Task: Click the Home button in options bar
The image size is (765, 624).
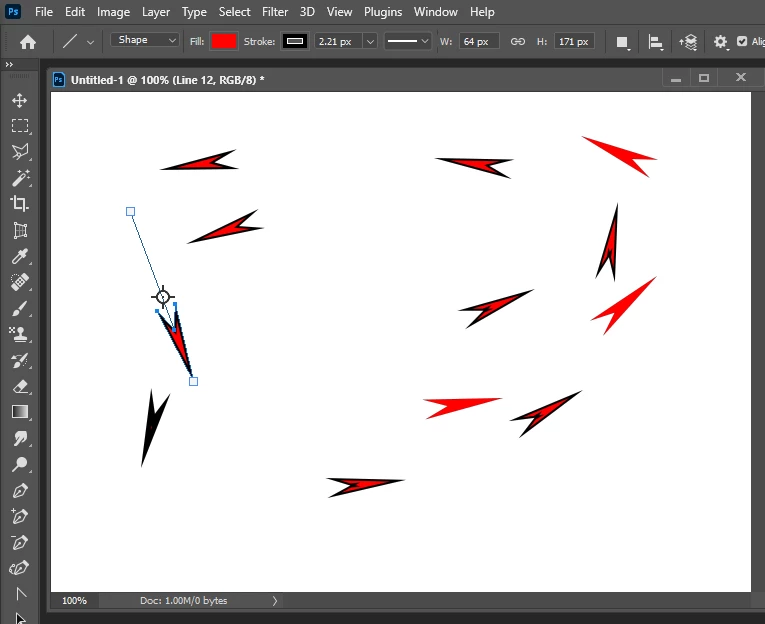Action: [28, 42]
